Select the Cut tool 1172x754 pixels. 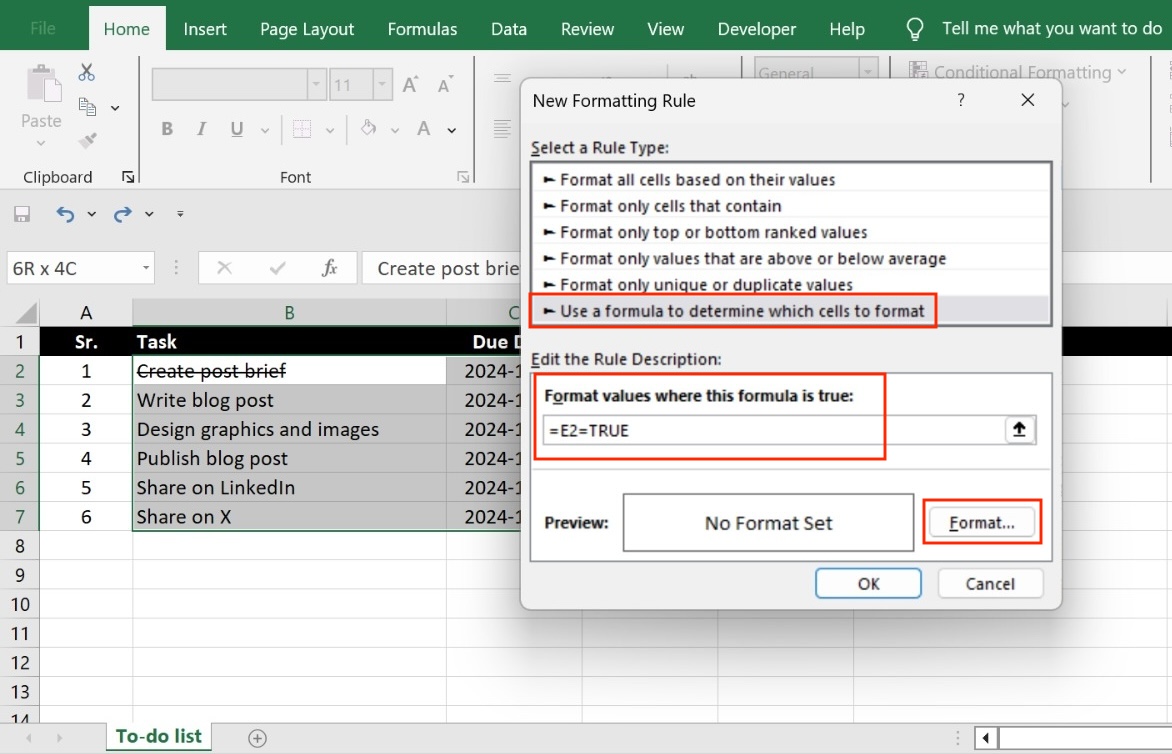[x=86, y=72]
